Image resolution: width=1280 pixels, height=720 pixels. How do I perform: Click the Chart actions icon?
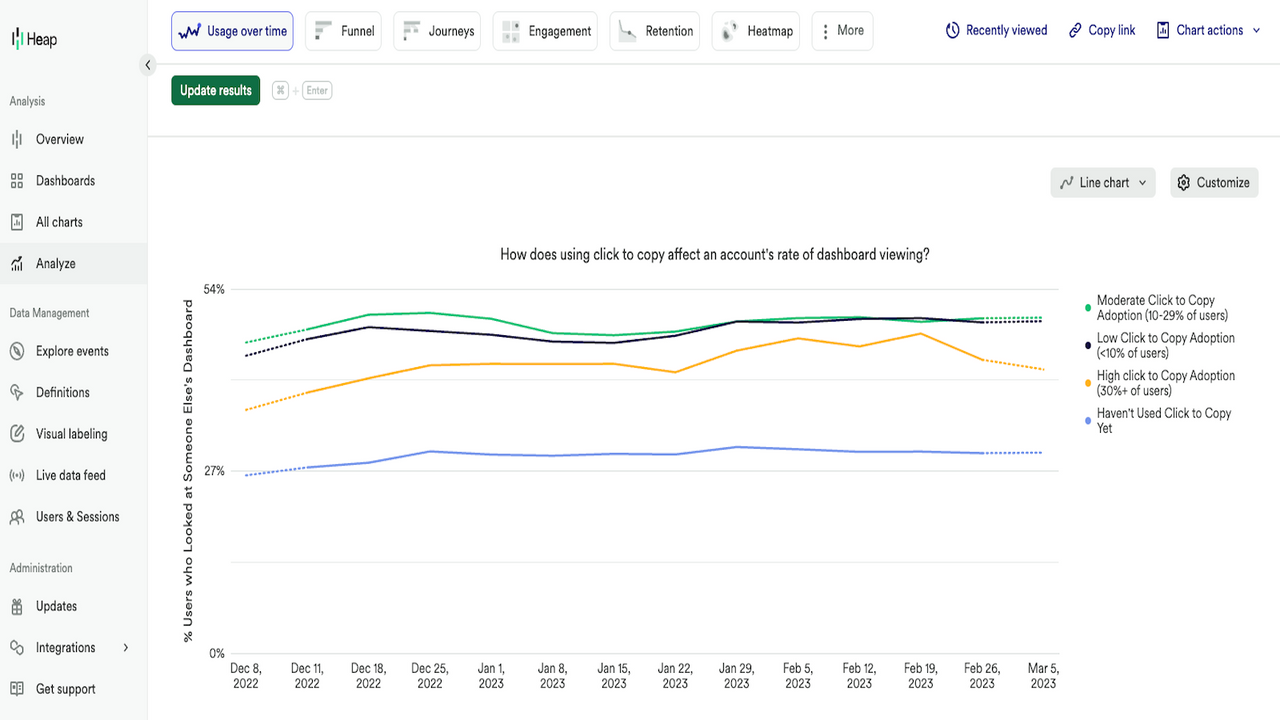coord(1163,31)
